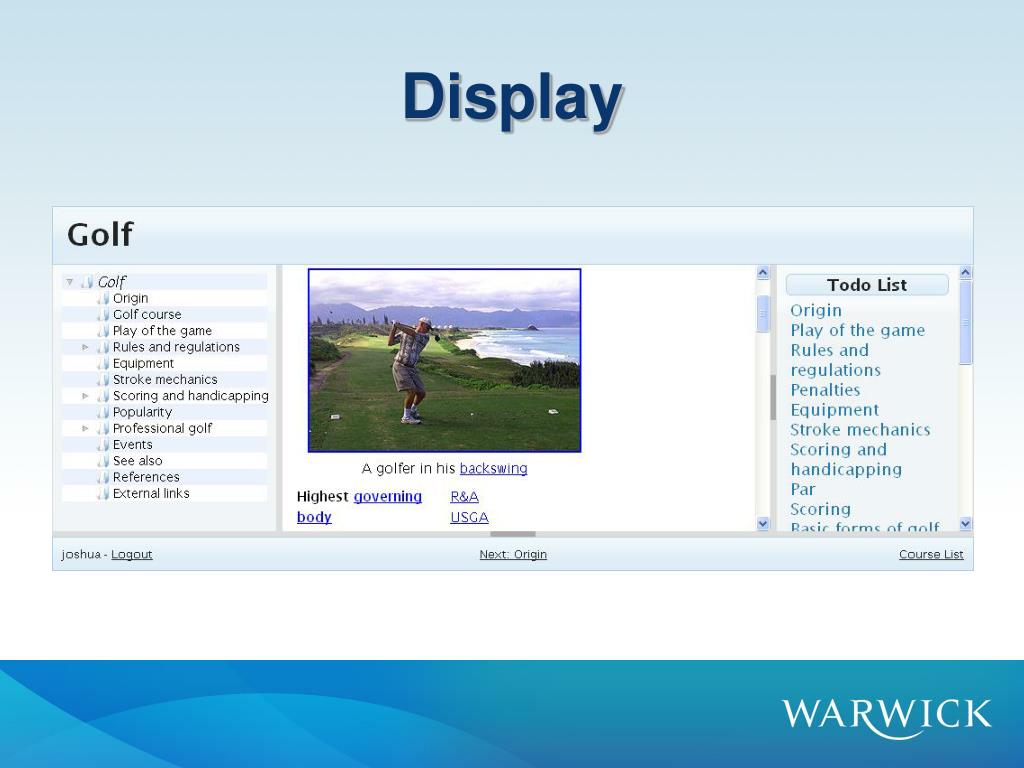This screenshot has width=1024, height=768.
Task: Click the page icon beside References
Action: [103, 477]
